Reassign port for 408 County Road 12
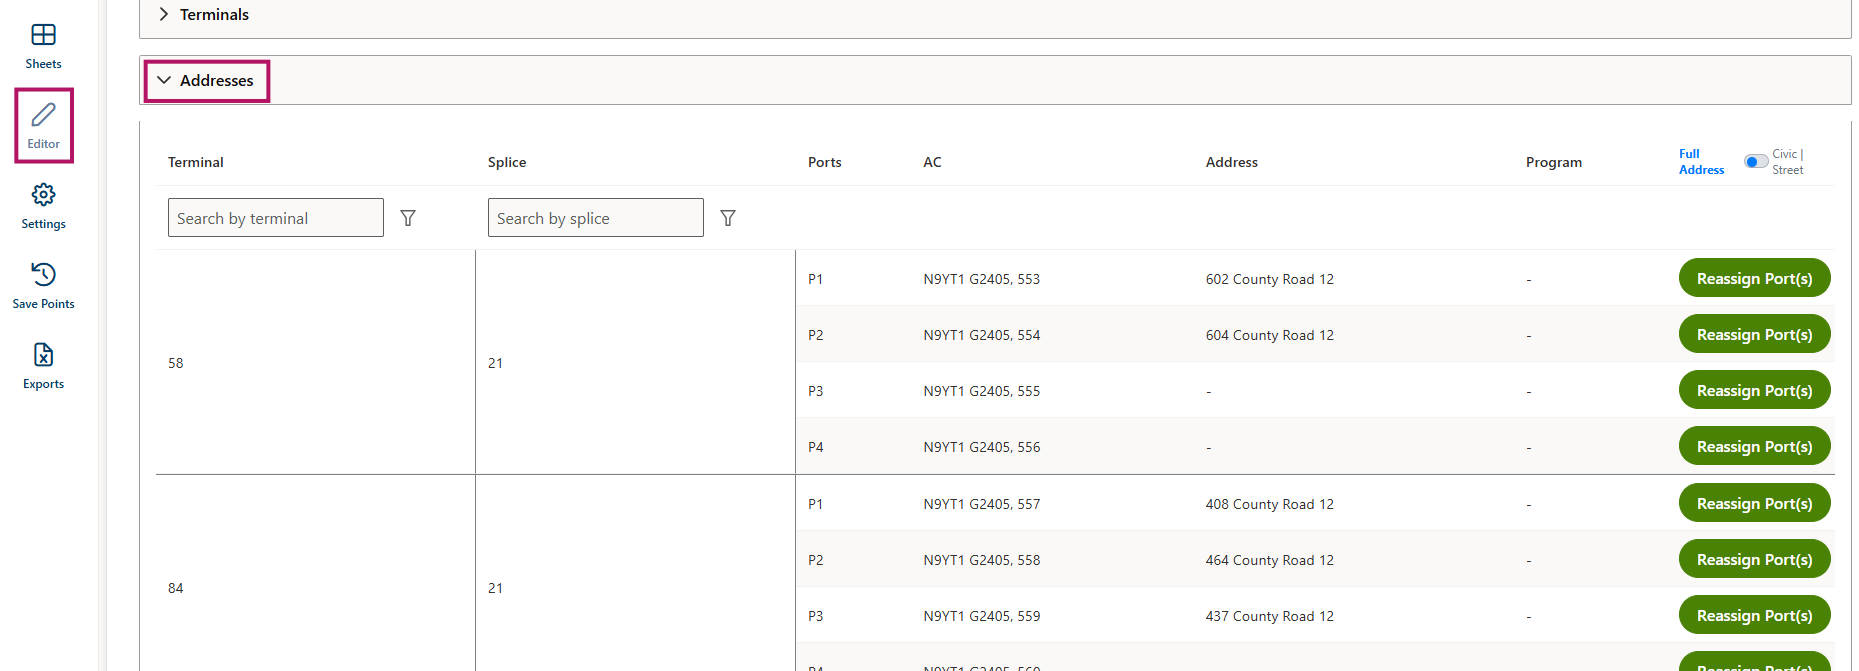This screenshot has height=671, width=1859. (x=1754, y=504)
